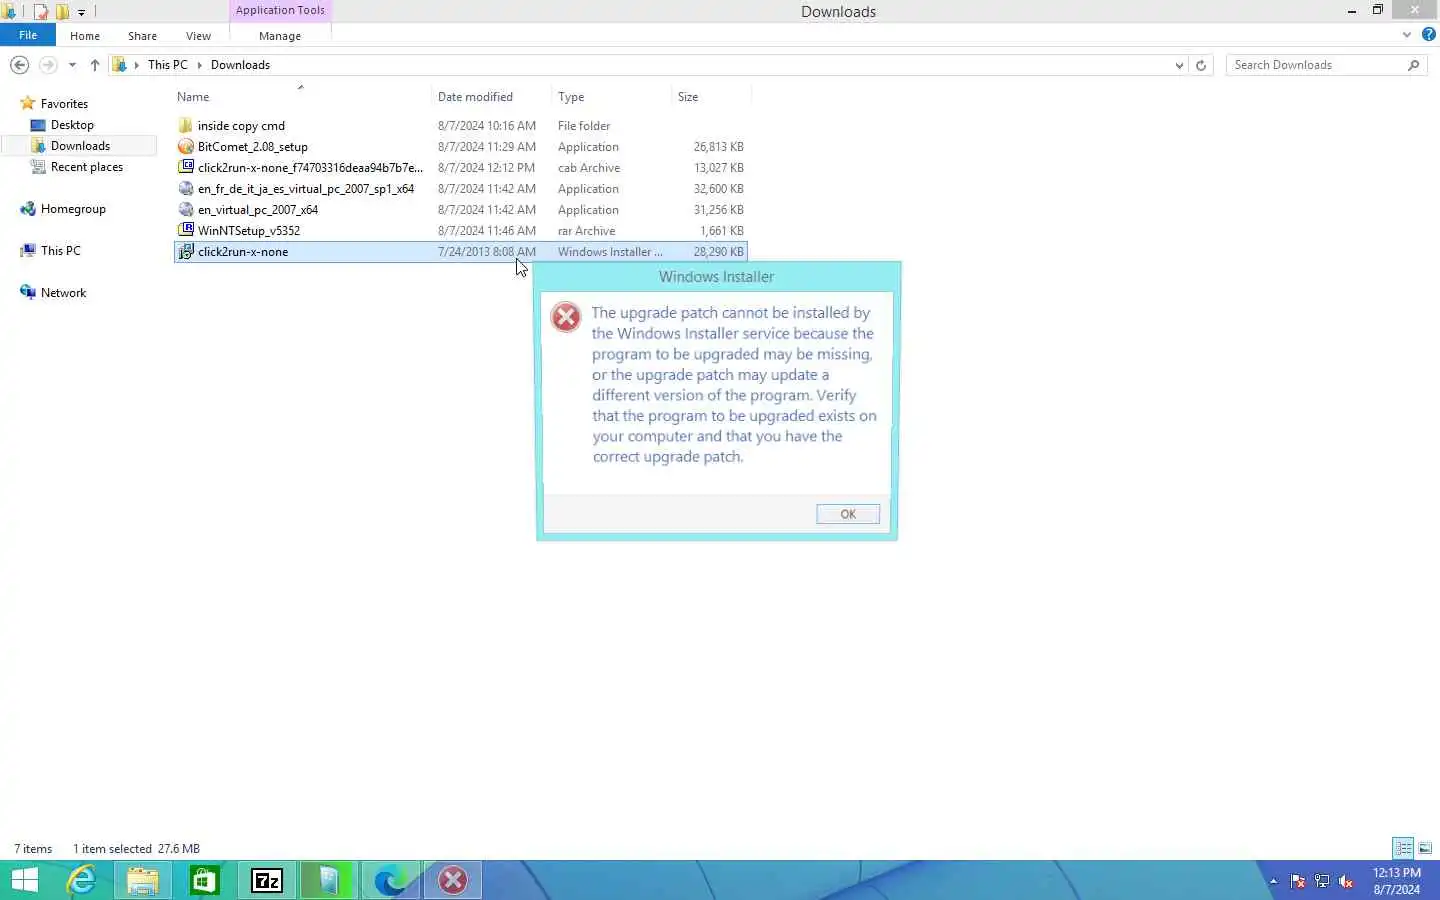Open the Share ribbon tab
Image resolution: width=1440 pixels, height=900 pixels.
tap(142, 36)
